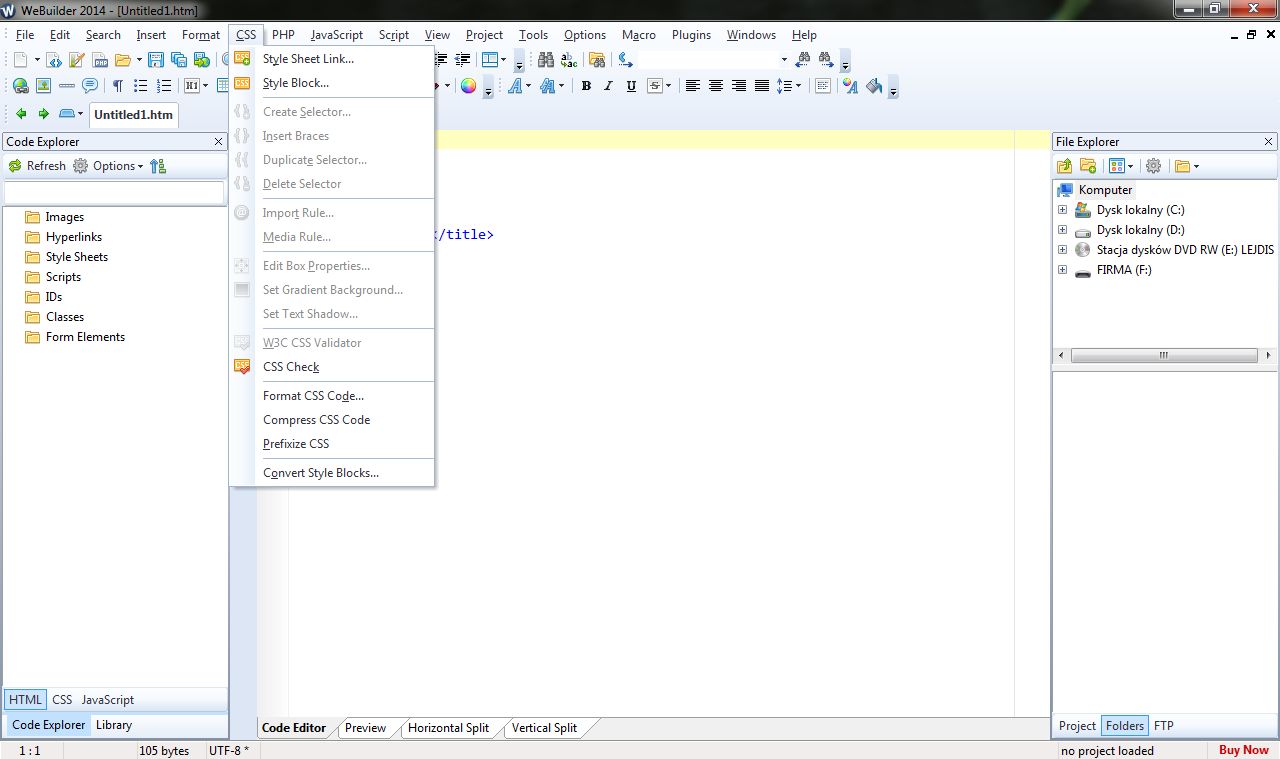The image size is (1280, 759).
Task: Open the JavaScript menu
Action: coord(337,35)
